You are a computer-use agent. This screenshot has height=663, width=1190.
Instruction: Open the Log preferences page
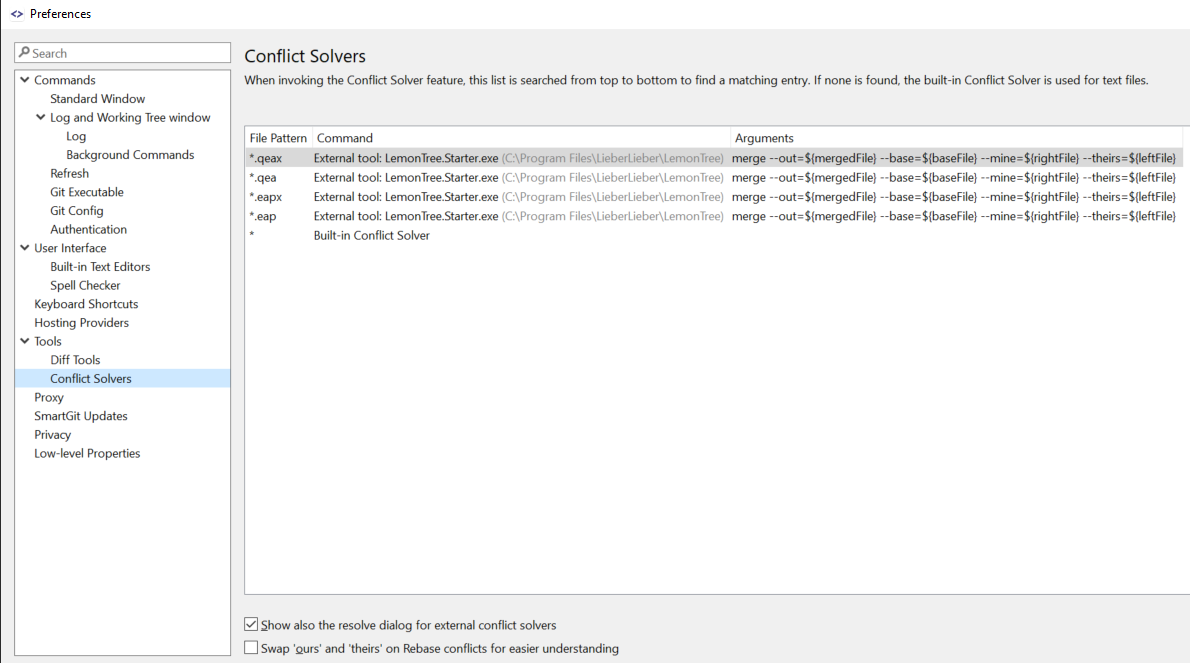[76, 136]
